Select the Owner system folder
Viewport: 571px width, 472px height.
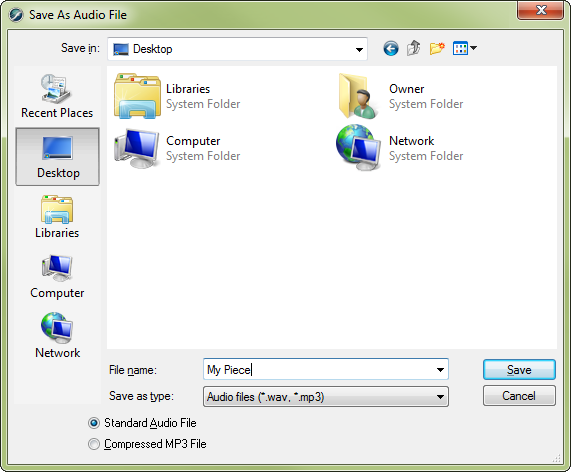(x=400, y=96)
